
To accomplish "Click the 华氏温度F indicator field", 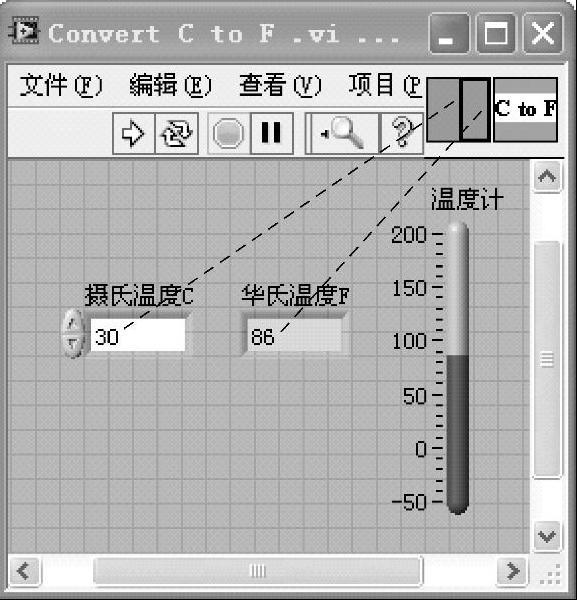I will point(294,335).
